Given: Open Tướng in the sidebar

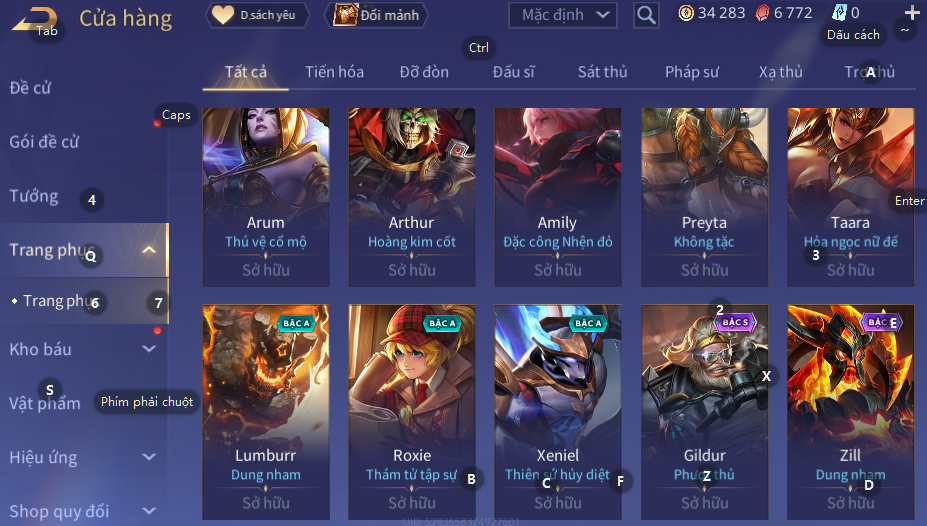Looking at the screenshot, I should pyautogui.click(x=34, y=196).
